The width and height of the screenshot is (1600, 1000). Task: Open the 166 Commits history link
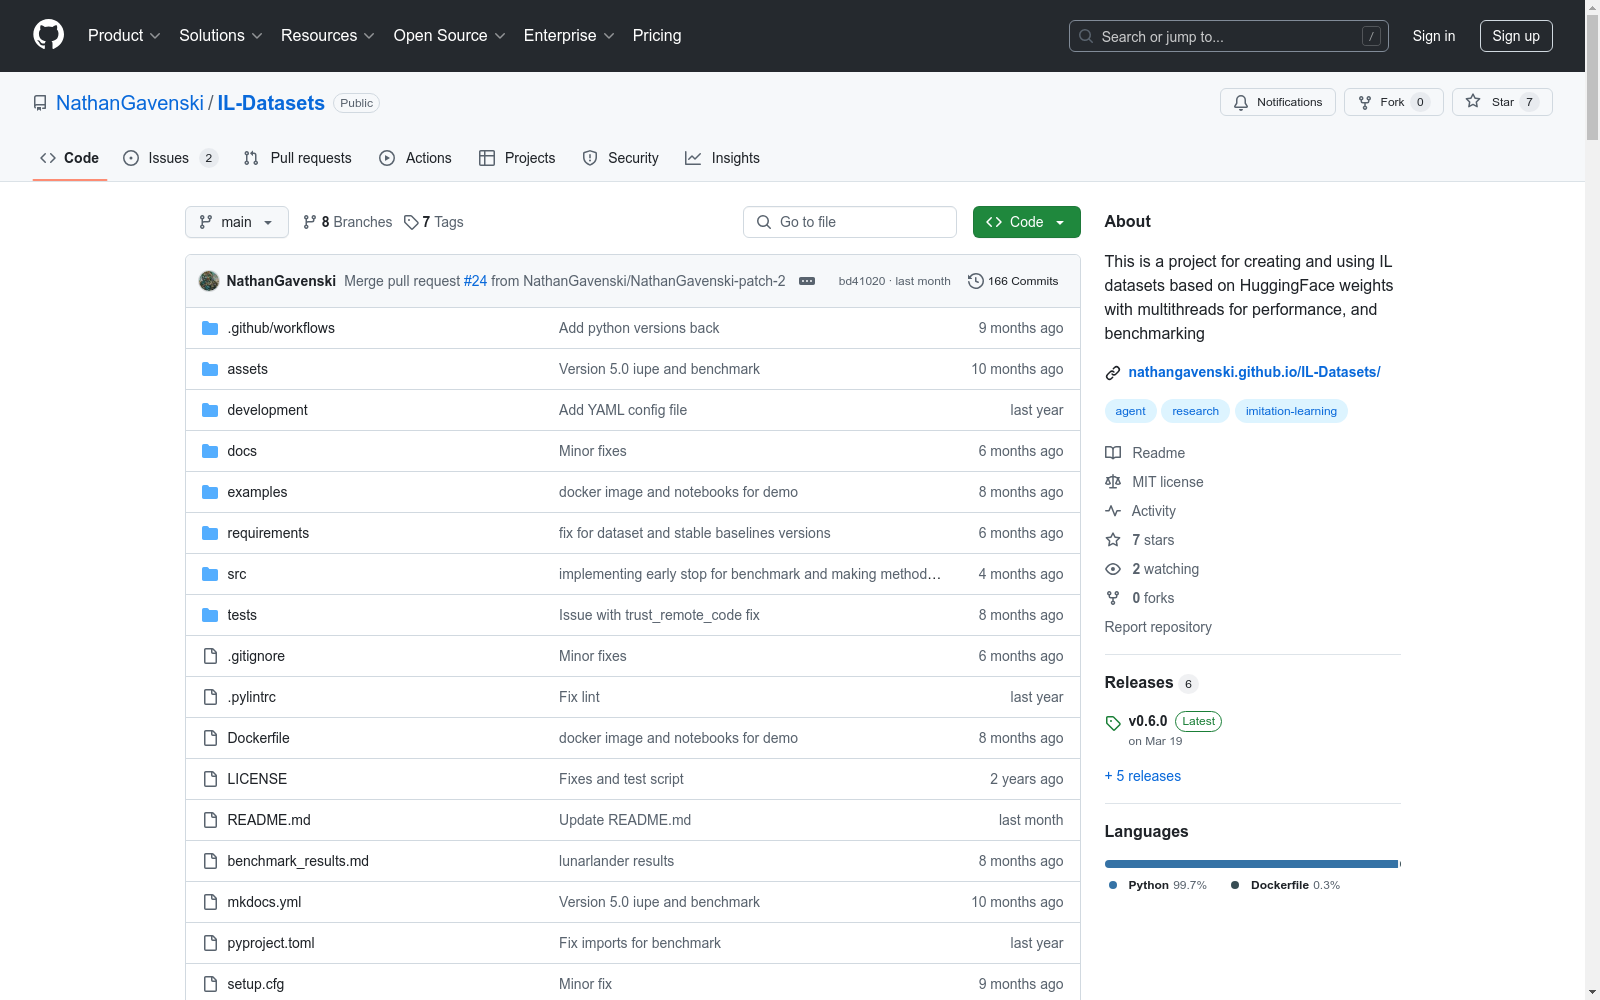[1013, 281]
